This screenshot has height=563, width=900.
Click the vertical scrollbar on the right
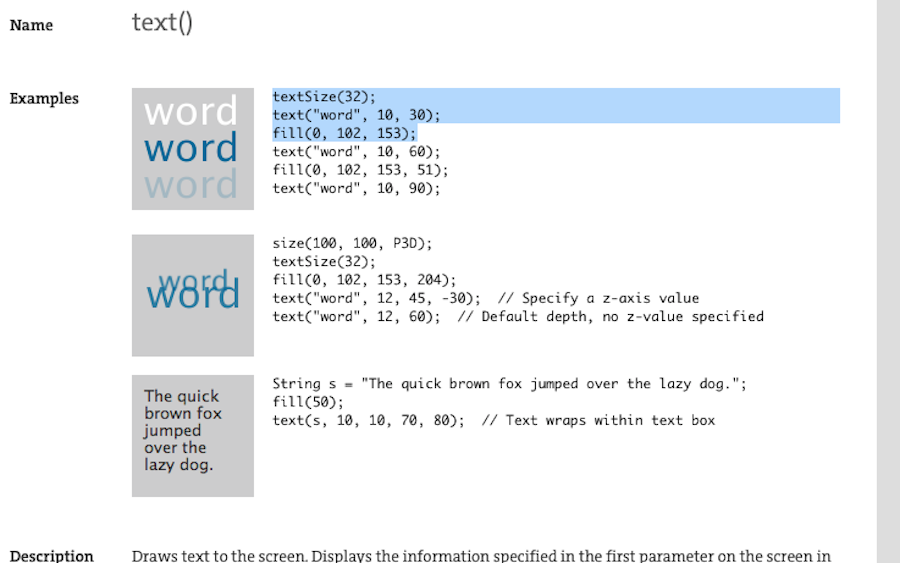click(888, 281)
